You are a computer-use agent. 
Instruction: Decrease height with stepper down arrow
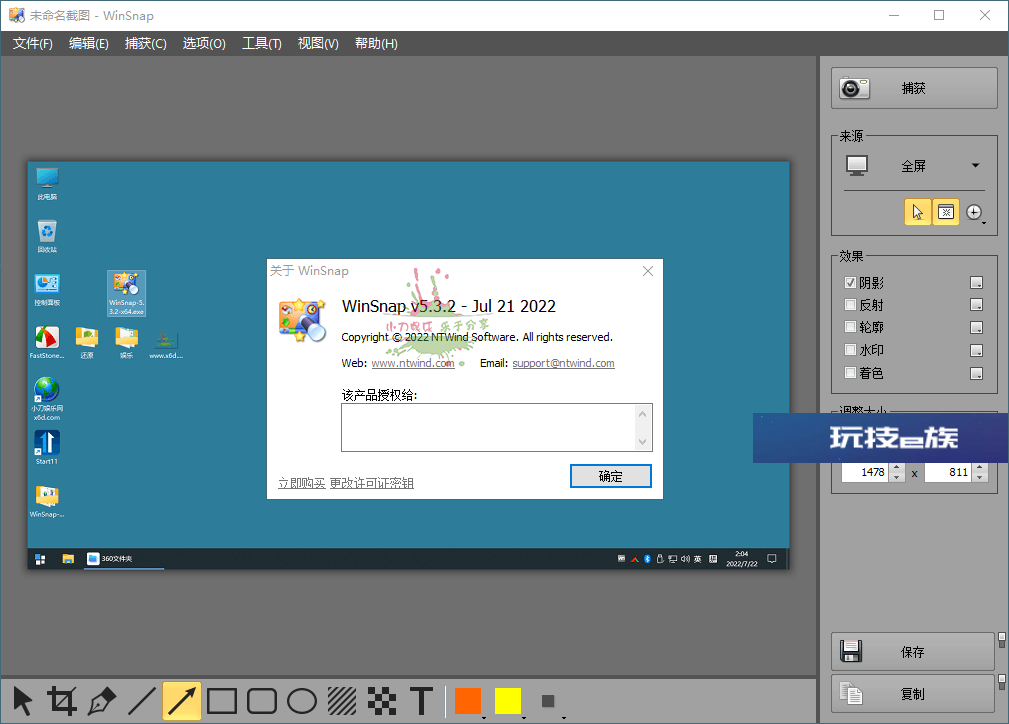(980, 478)
